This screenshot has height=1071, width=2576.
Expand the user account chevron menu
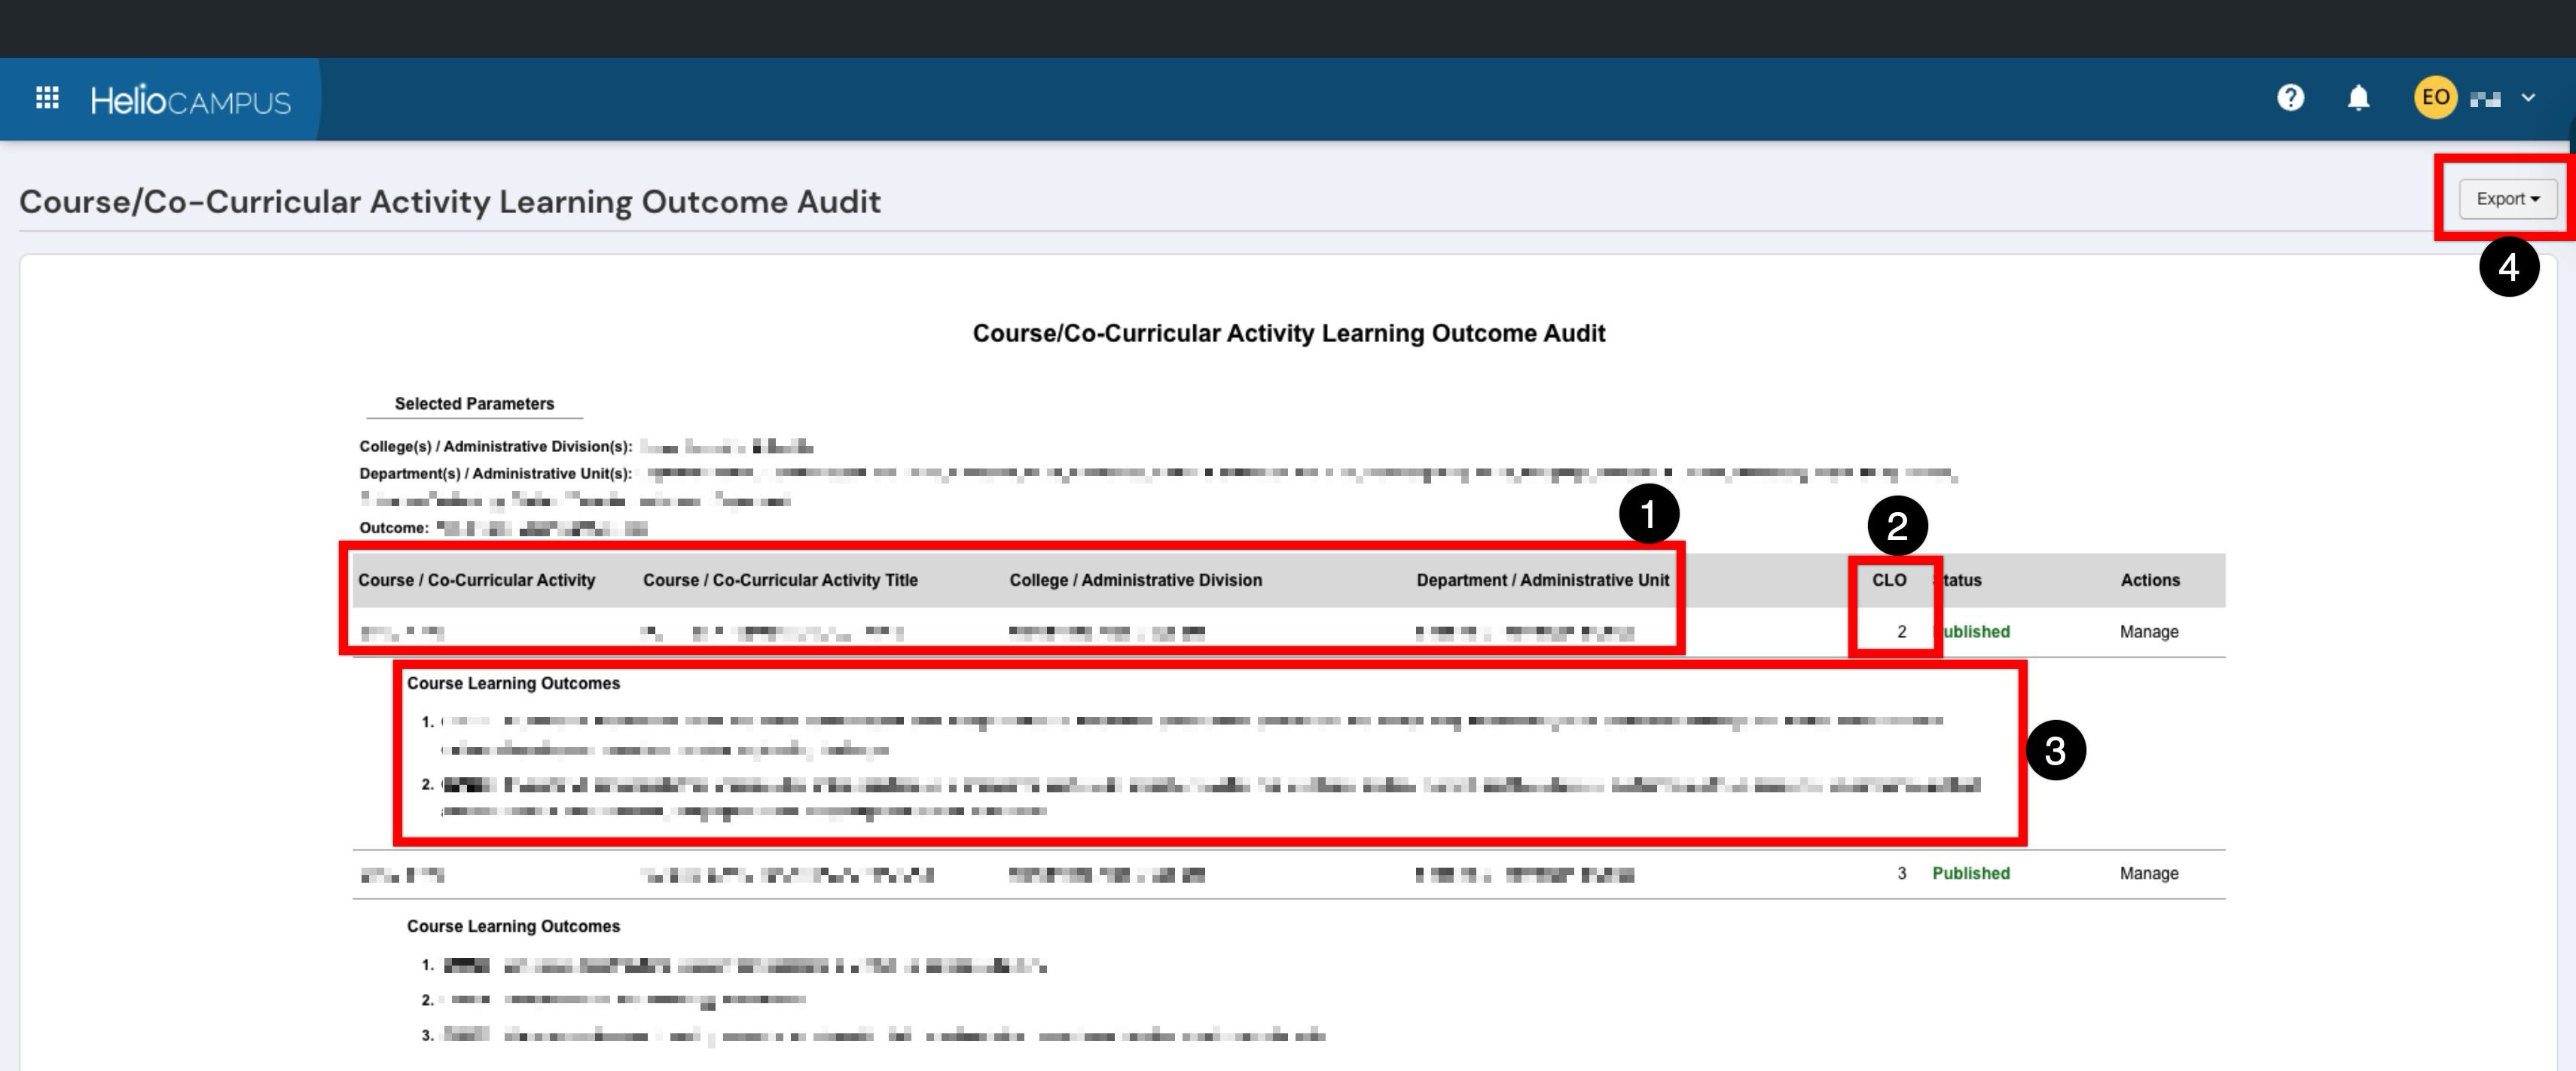(x=2528, y=98)
